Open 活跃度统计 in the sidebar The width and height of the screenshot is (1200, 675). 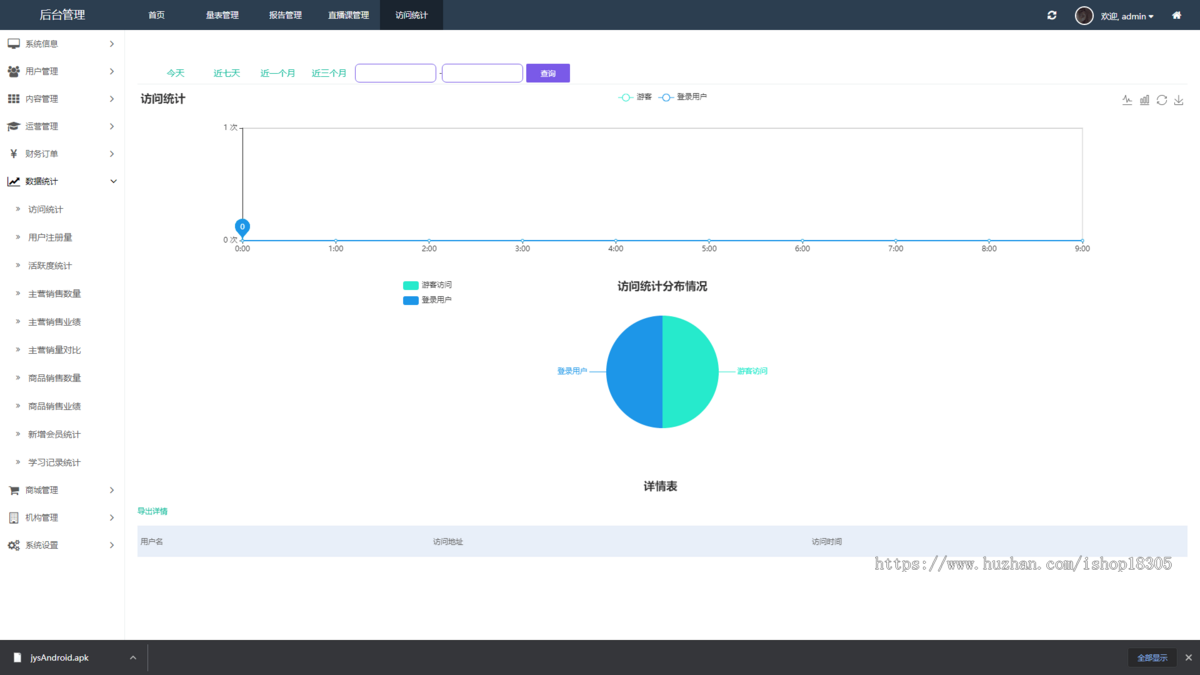click(50, 266)
